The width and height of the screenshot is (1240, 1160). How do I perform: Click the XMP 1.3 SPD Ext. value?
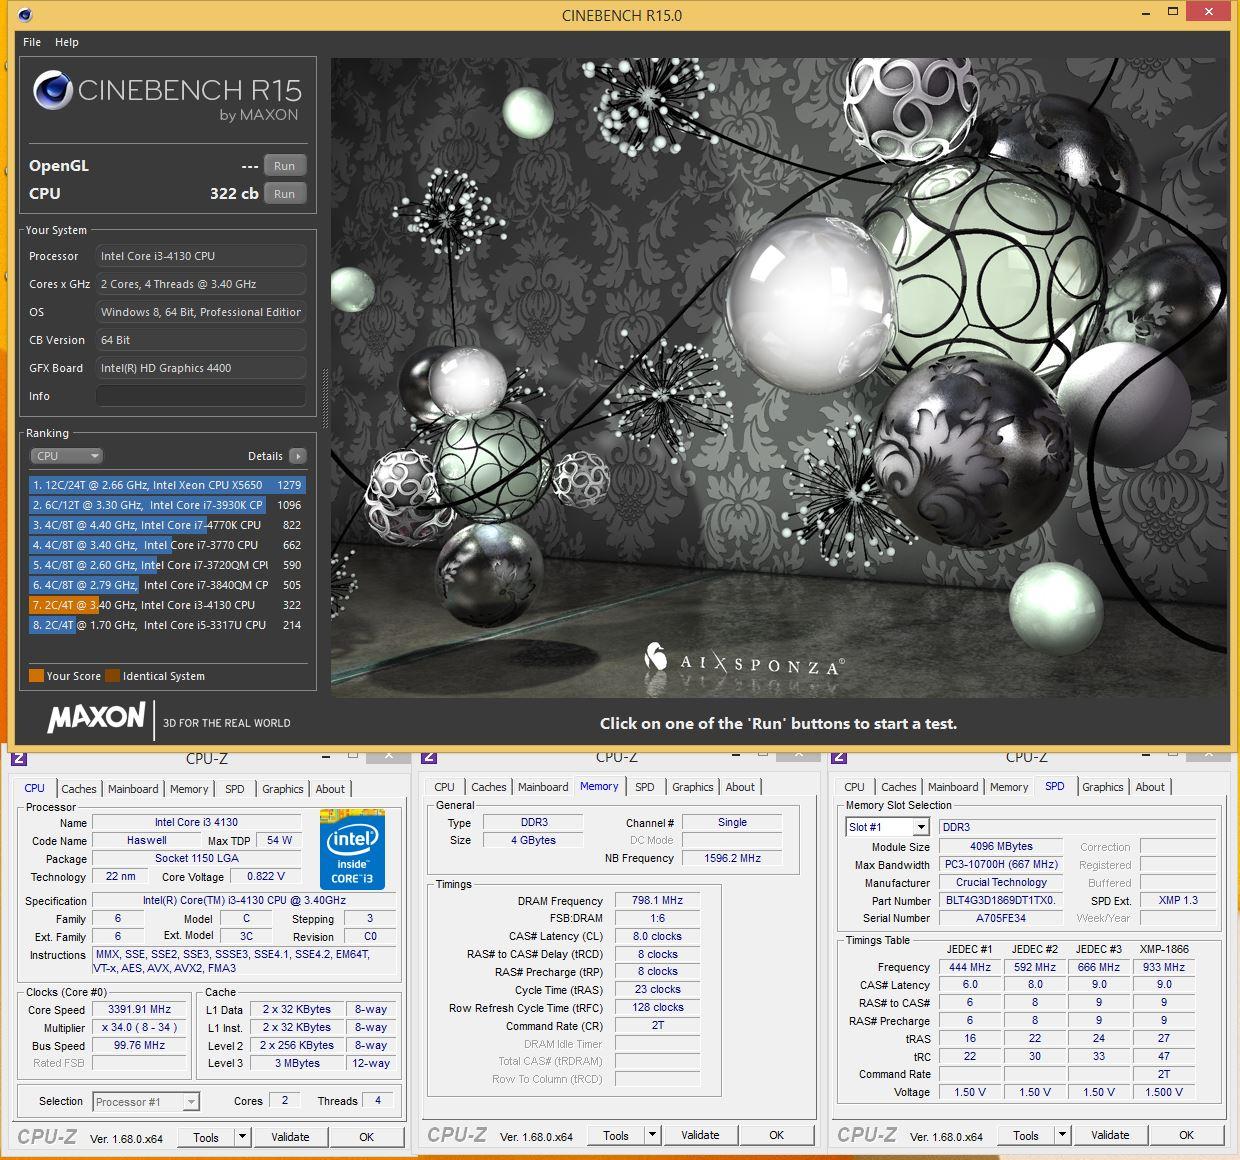(1178, 900)
